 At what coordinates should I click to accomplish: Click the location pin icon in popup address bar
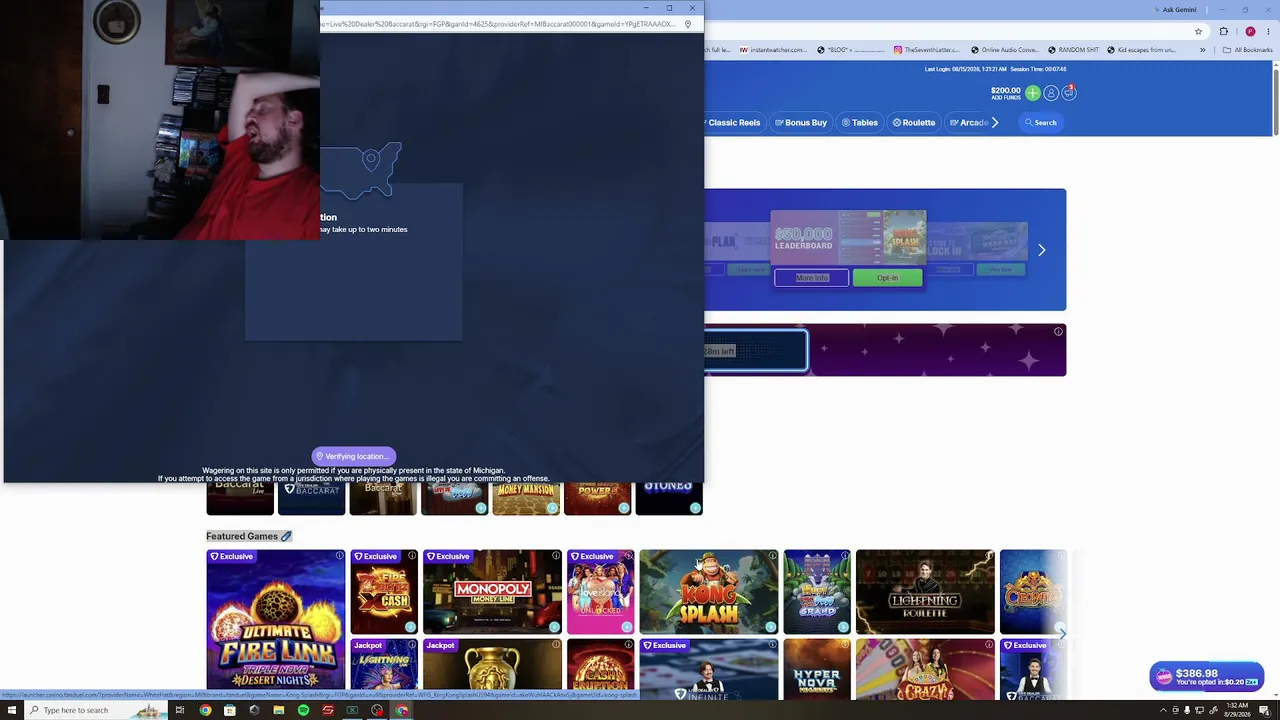point(687,24)
